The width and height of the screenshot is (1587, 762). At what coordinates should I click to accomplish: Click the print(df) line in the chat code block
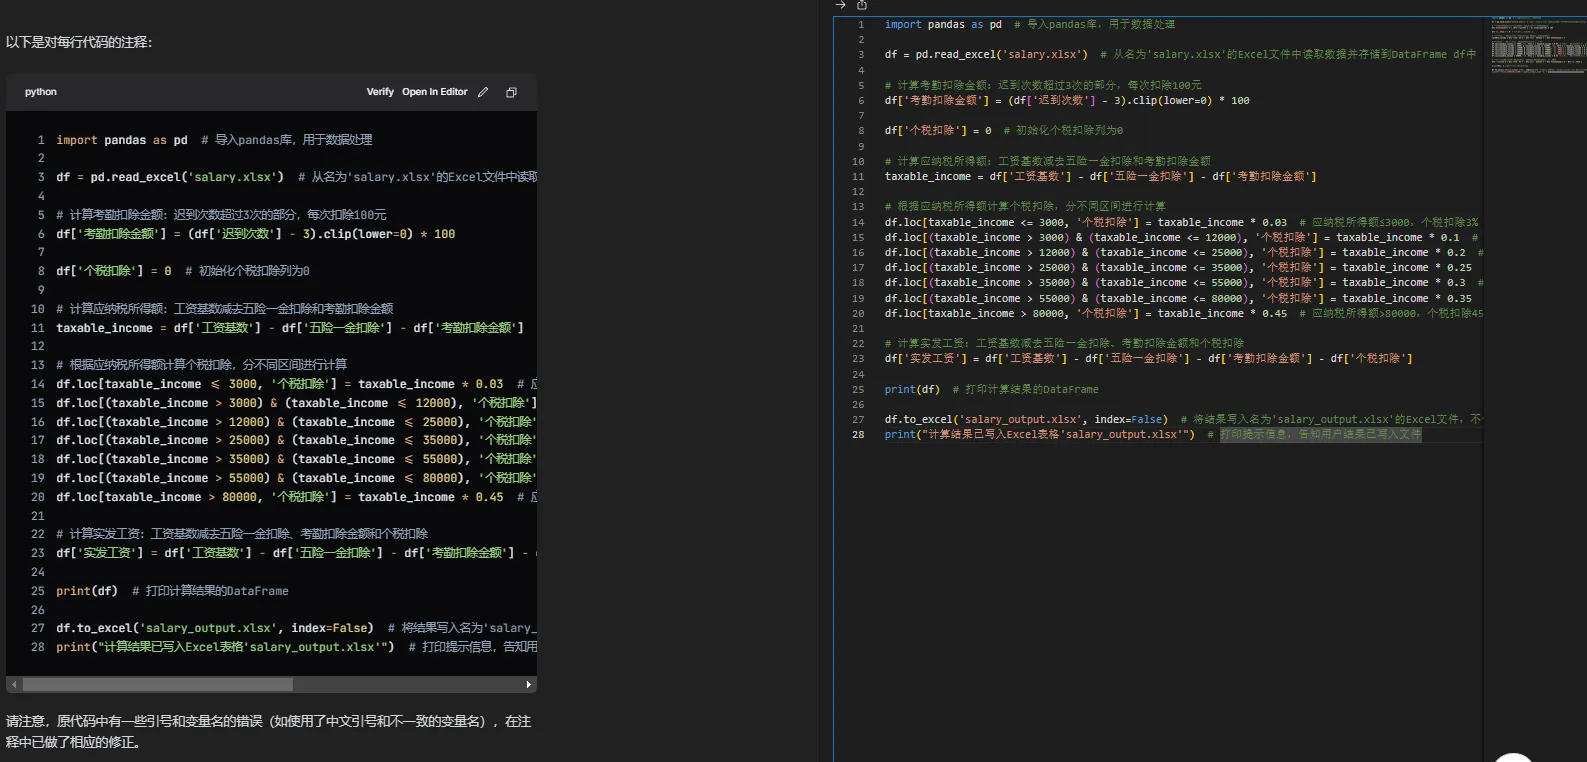point(87,591)
